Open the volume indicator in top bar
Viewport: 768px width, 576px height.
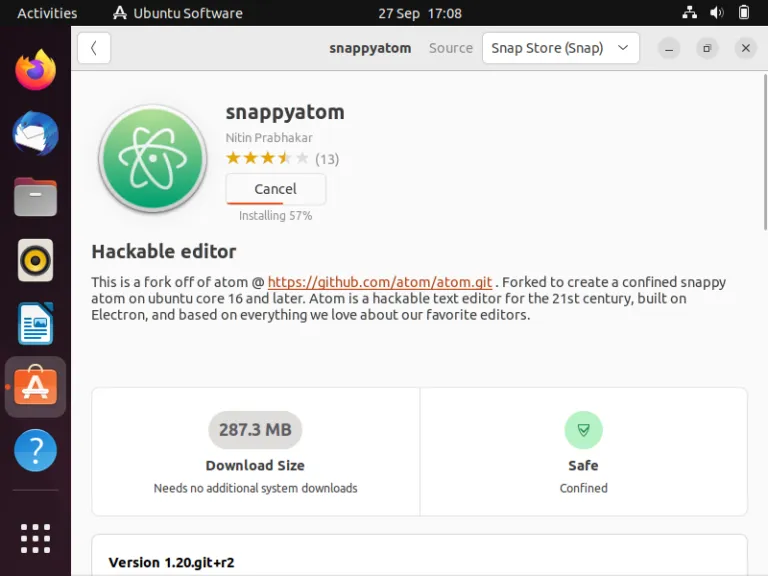pyautogui.click(x=717, y=13)
